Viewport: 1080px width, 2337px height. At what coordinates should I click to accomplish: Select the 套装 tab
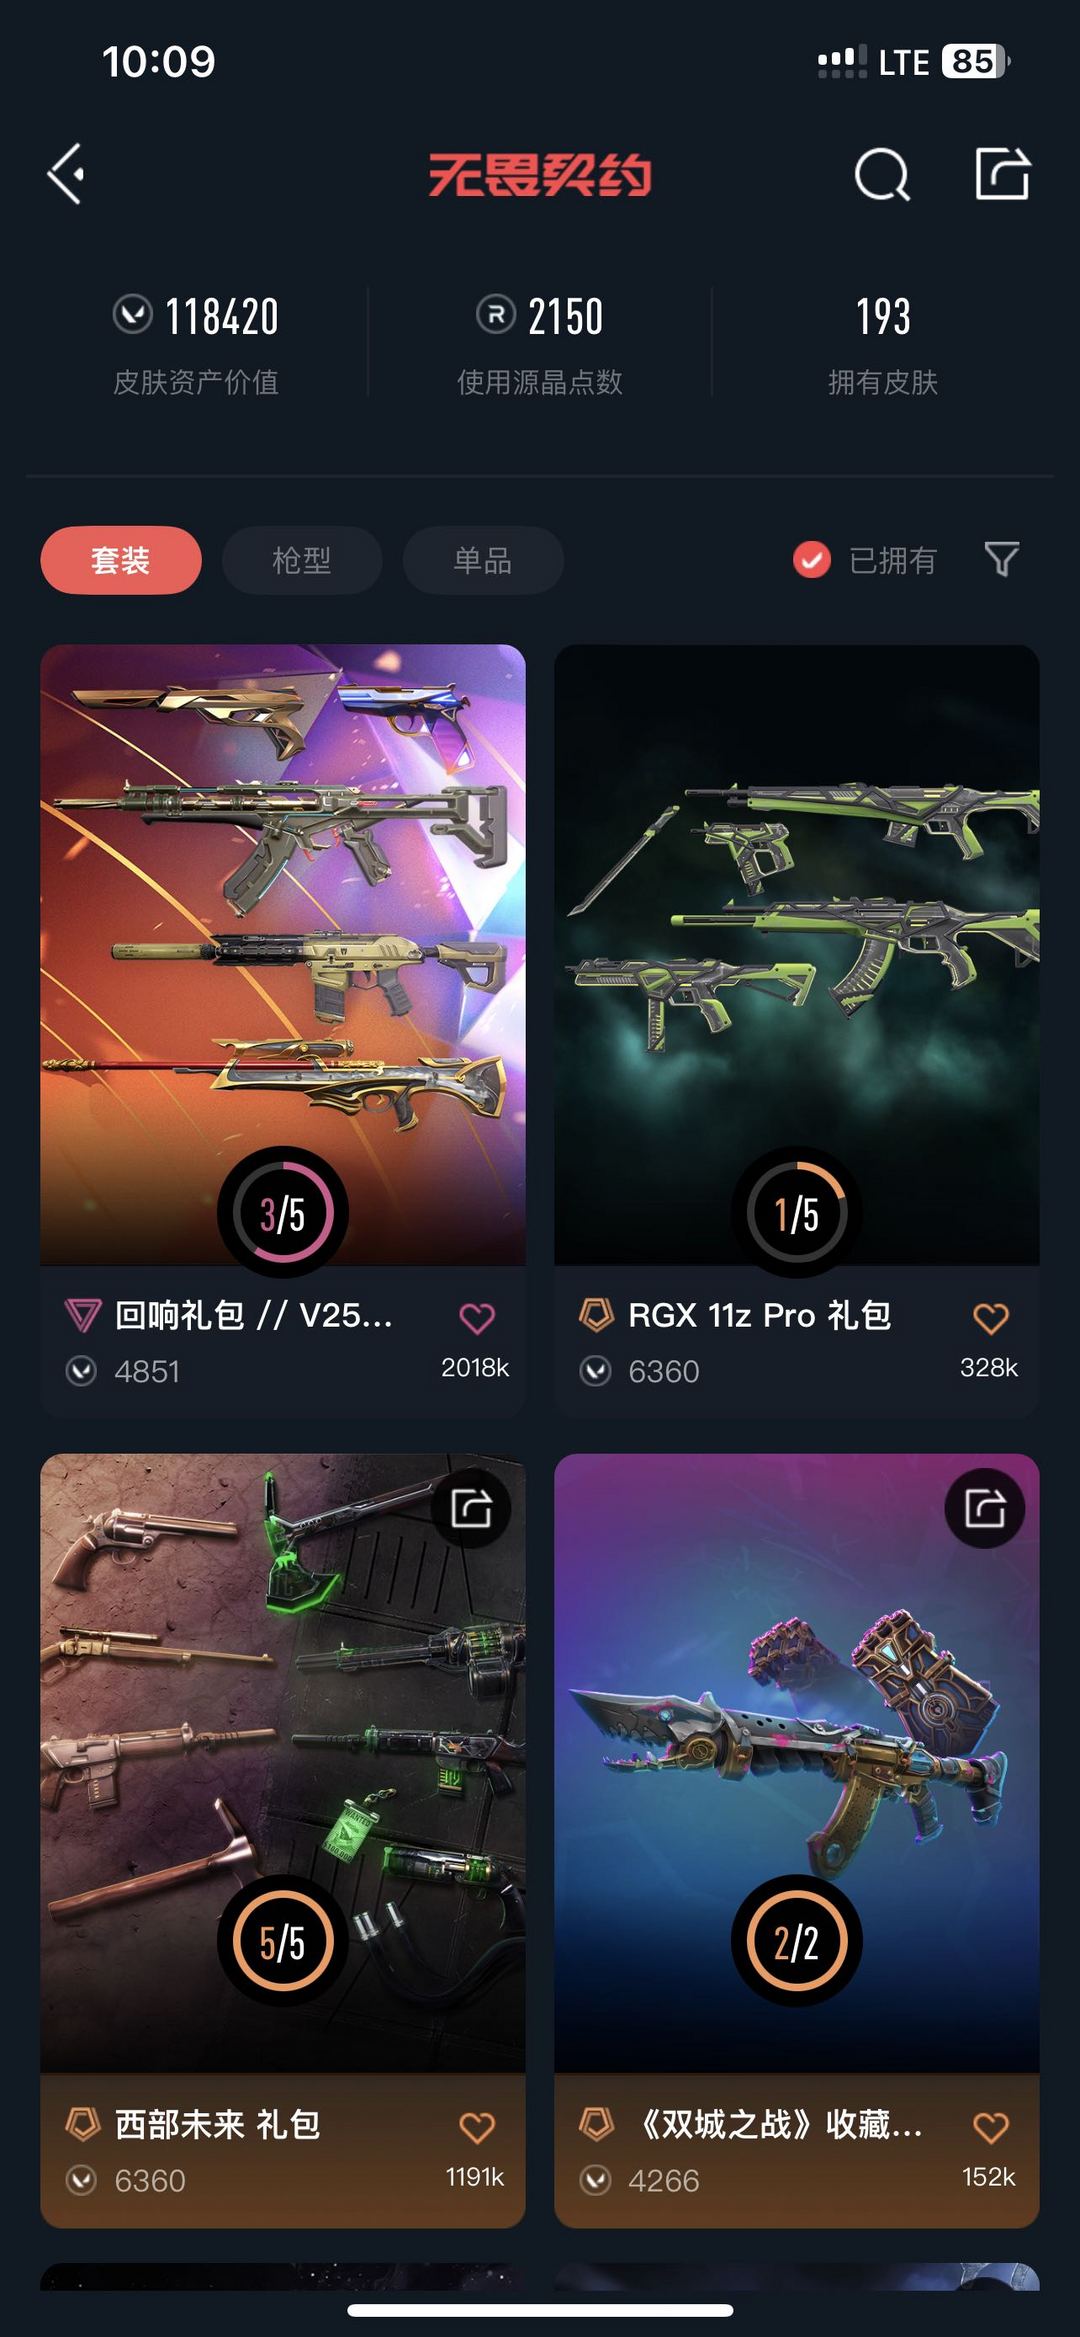121,560
